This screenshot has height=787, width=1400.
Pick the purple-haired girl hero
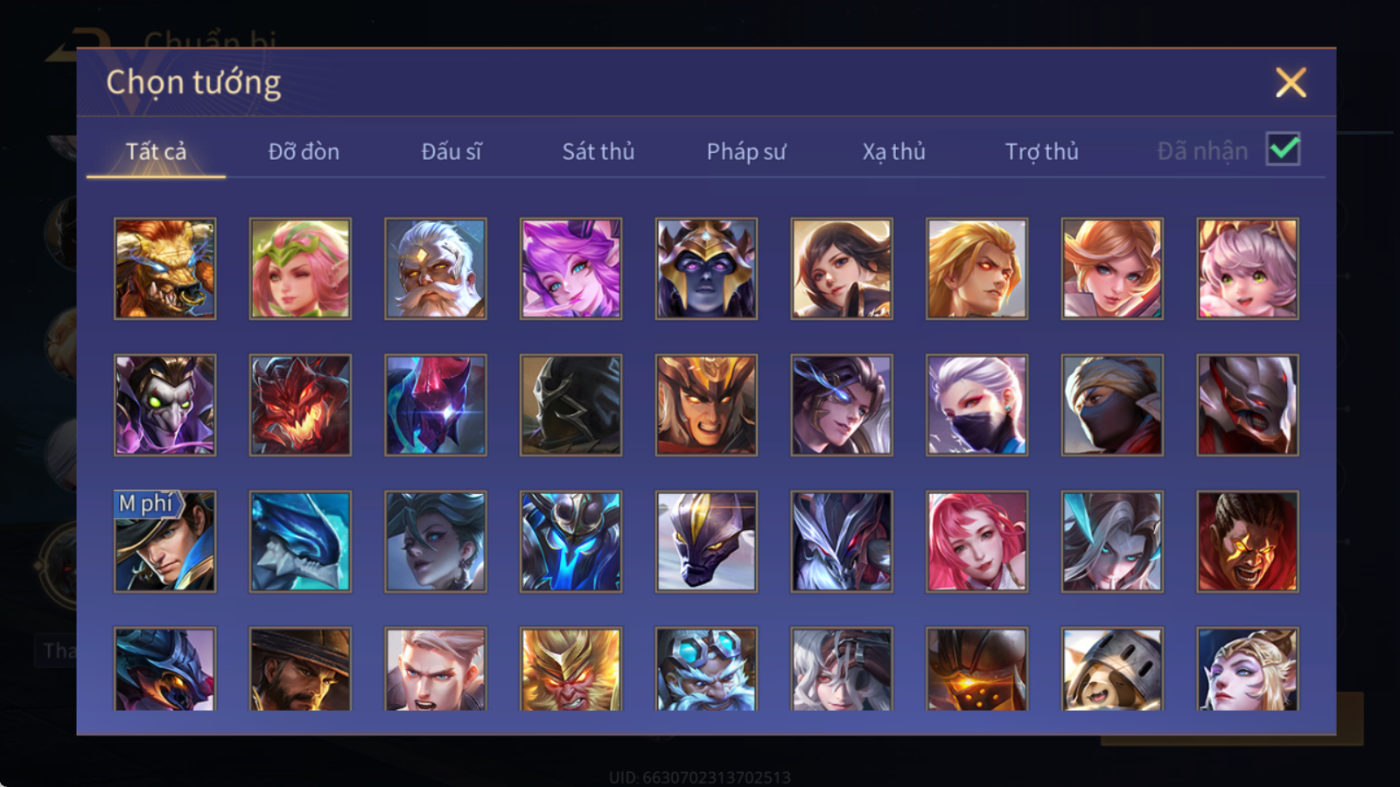(x=571, y=269)
